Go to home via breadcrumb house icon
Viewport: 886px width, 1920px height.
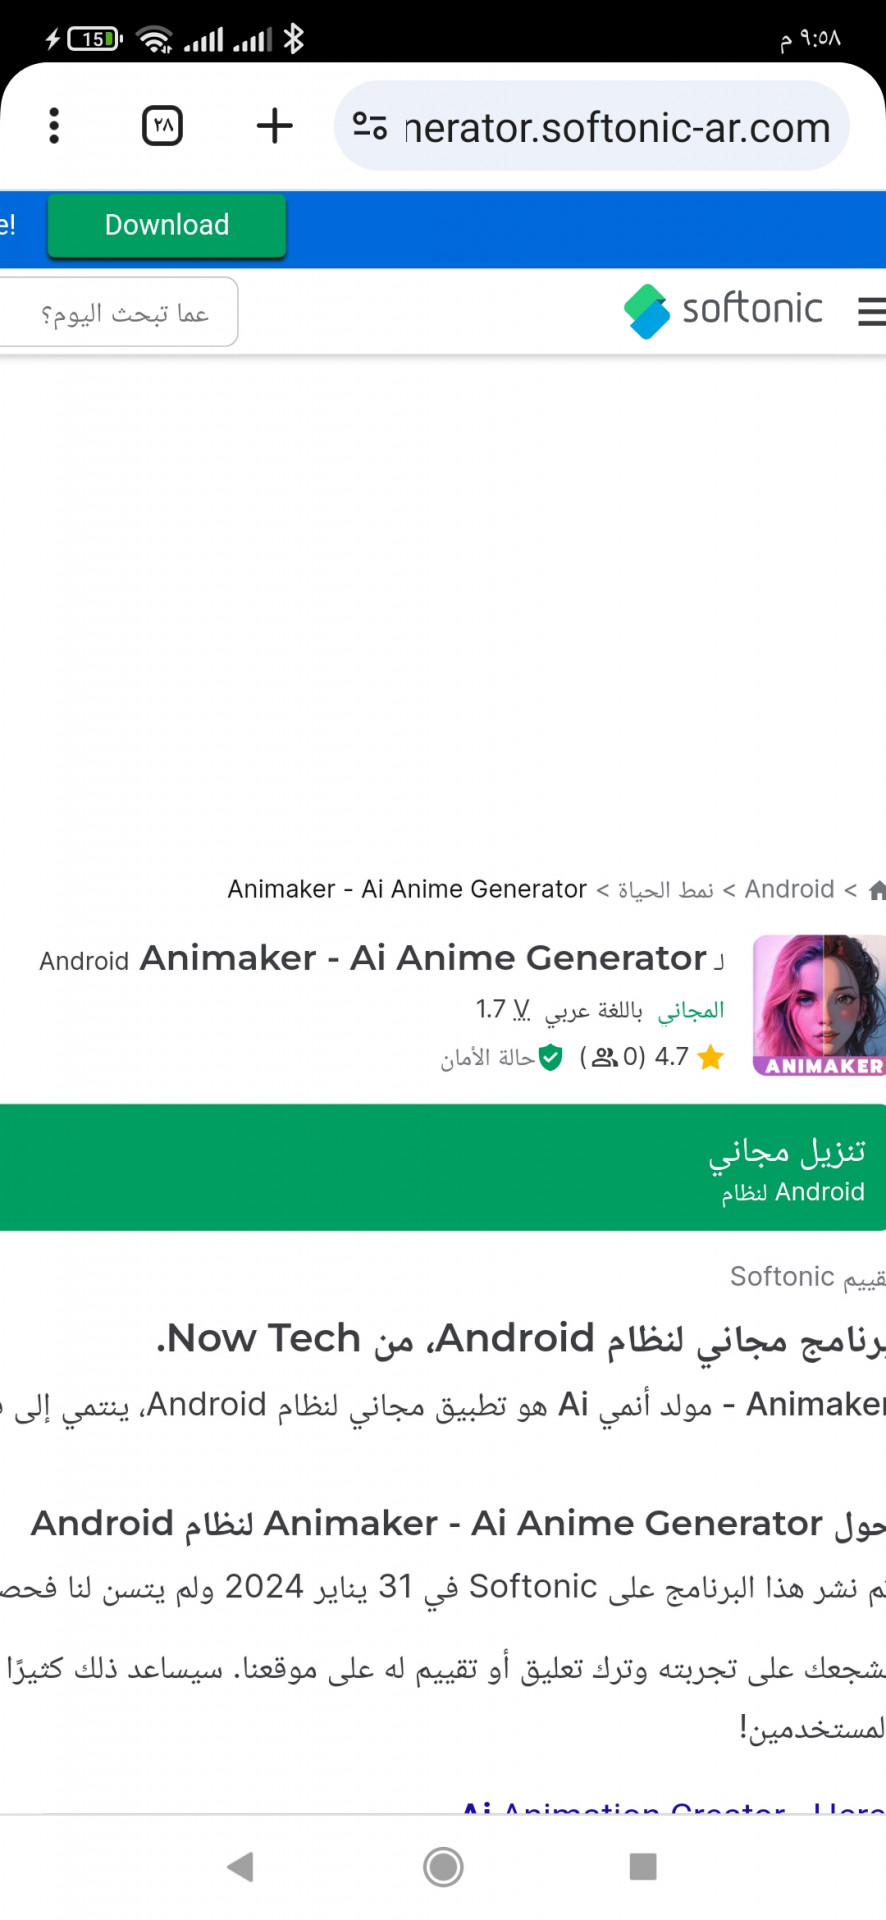877,890
